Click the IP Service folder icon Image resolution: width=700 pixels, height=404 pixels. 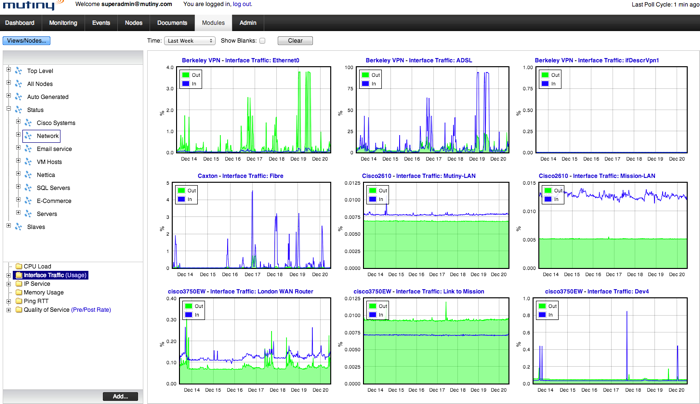point(19,283)
